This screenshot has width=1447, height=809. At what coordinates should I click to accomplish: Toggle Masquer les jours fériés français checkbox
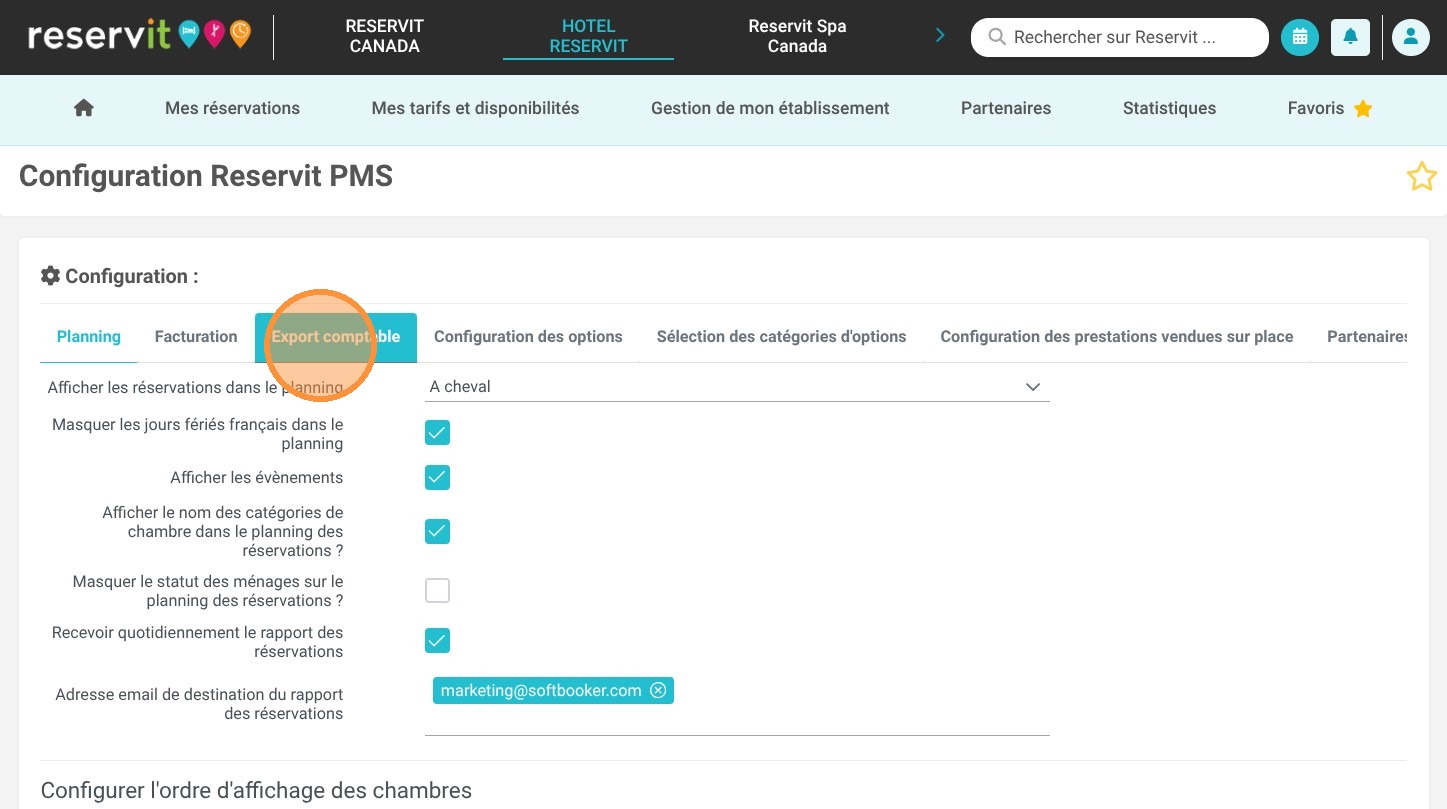tap(437, 433)
